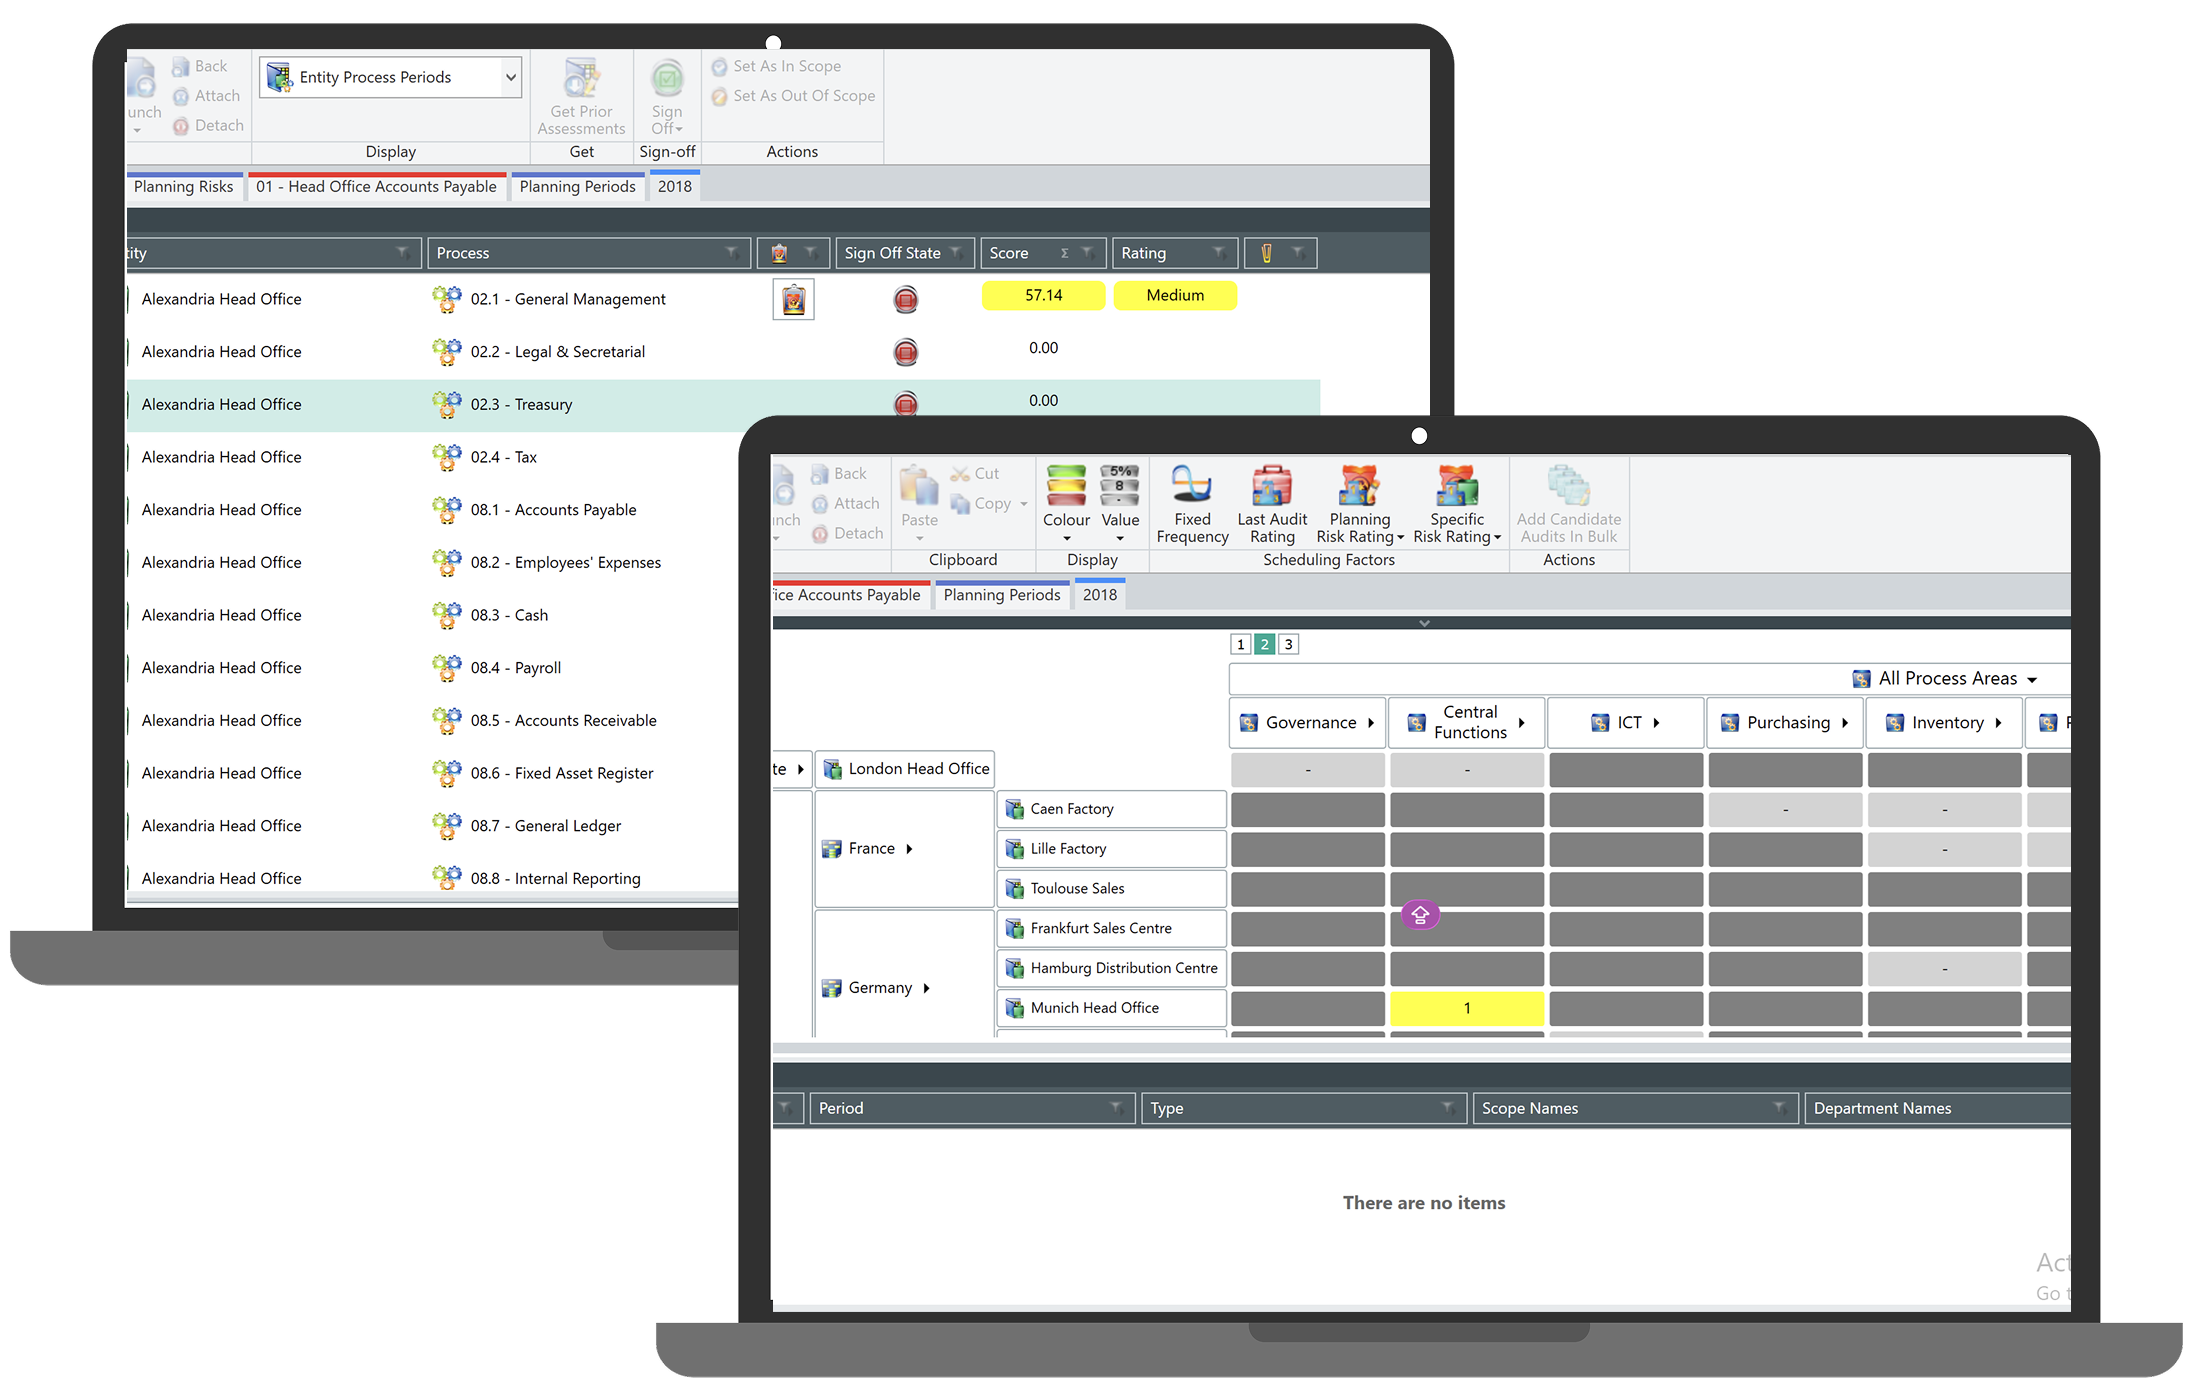
Task: Click the purple upload marker in the grid
Action: (x=1420, y=914)
